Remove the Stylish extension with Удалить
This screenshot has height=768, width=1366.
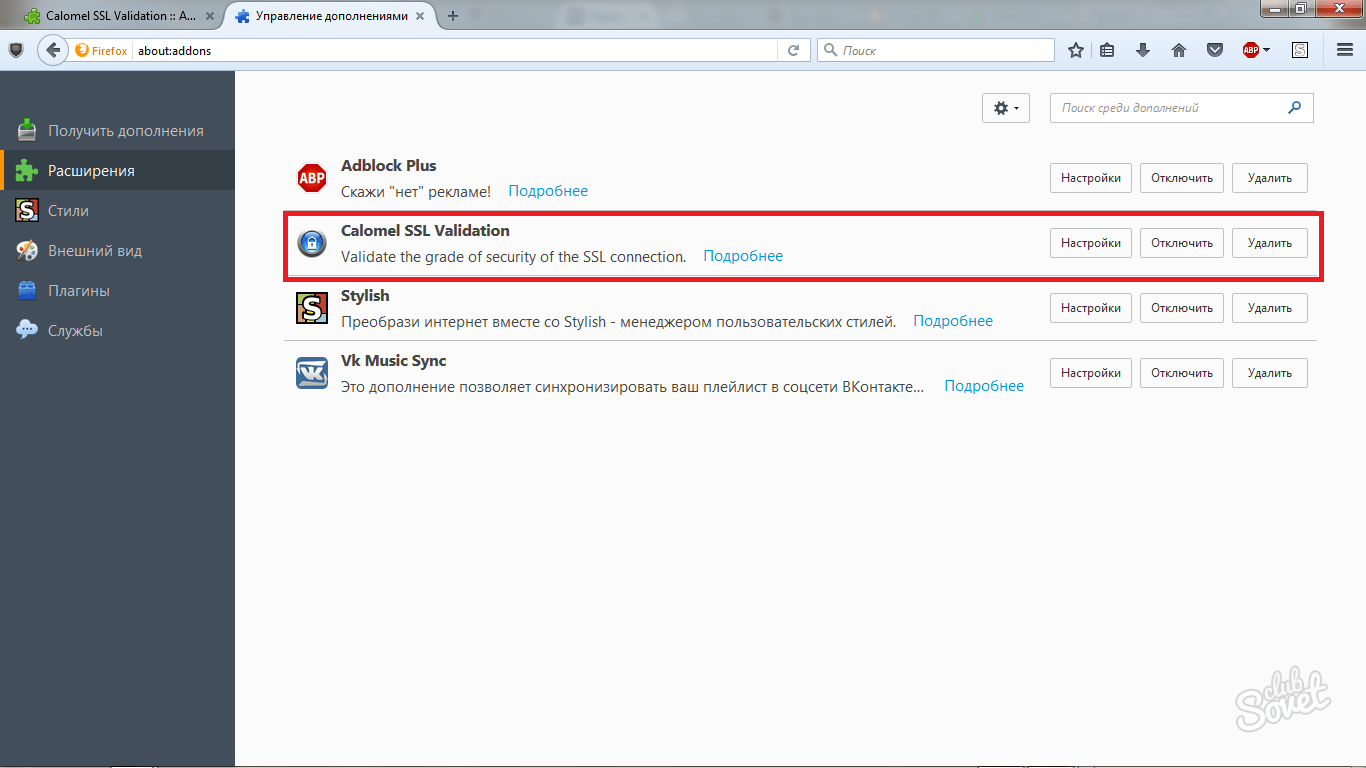tap(1269, 308)
